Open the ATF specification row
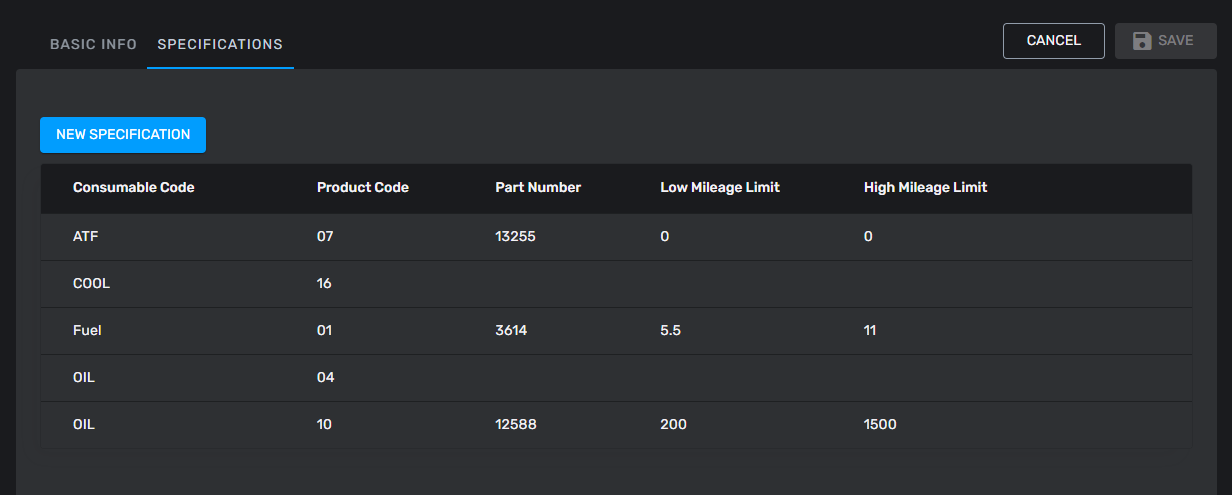The height and width of the screenshot is (495, 1232). tap(85, 237)
